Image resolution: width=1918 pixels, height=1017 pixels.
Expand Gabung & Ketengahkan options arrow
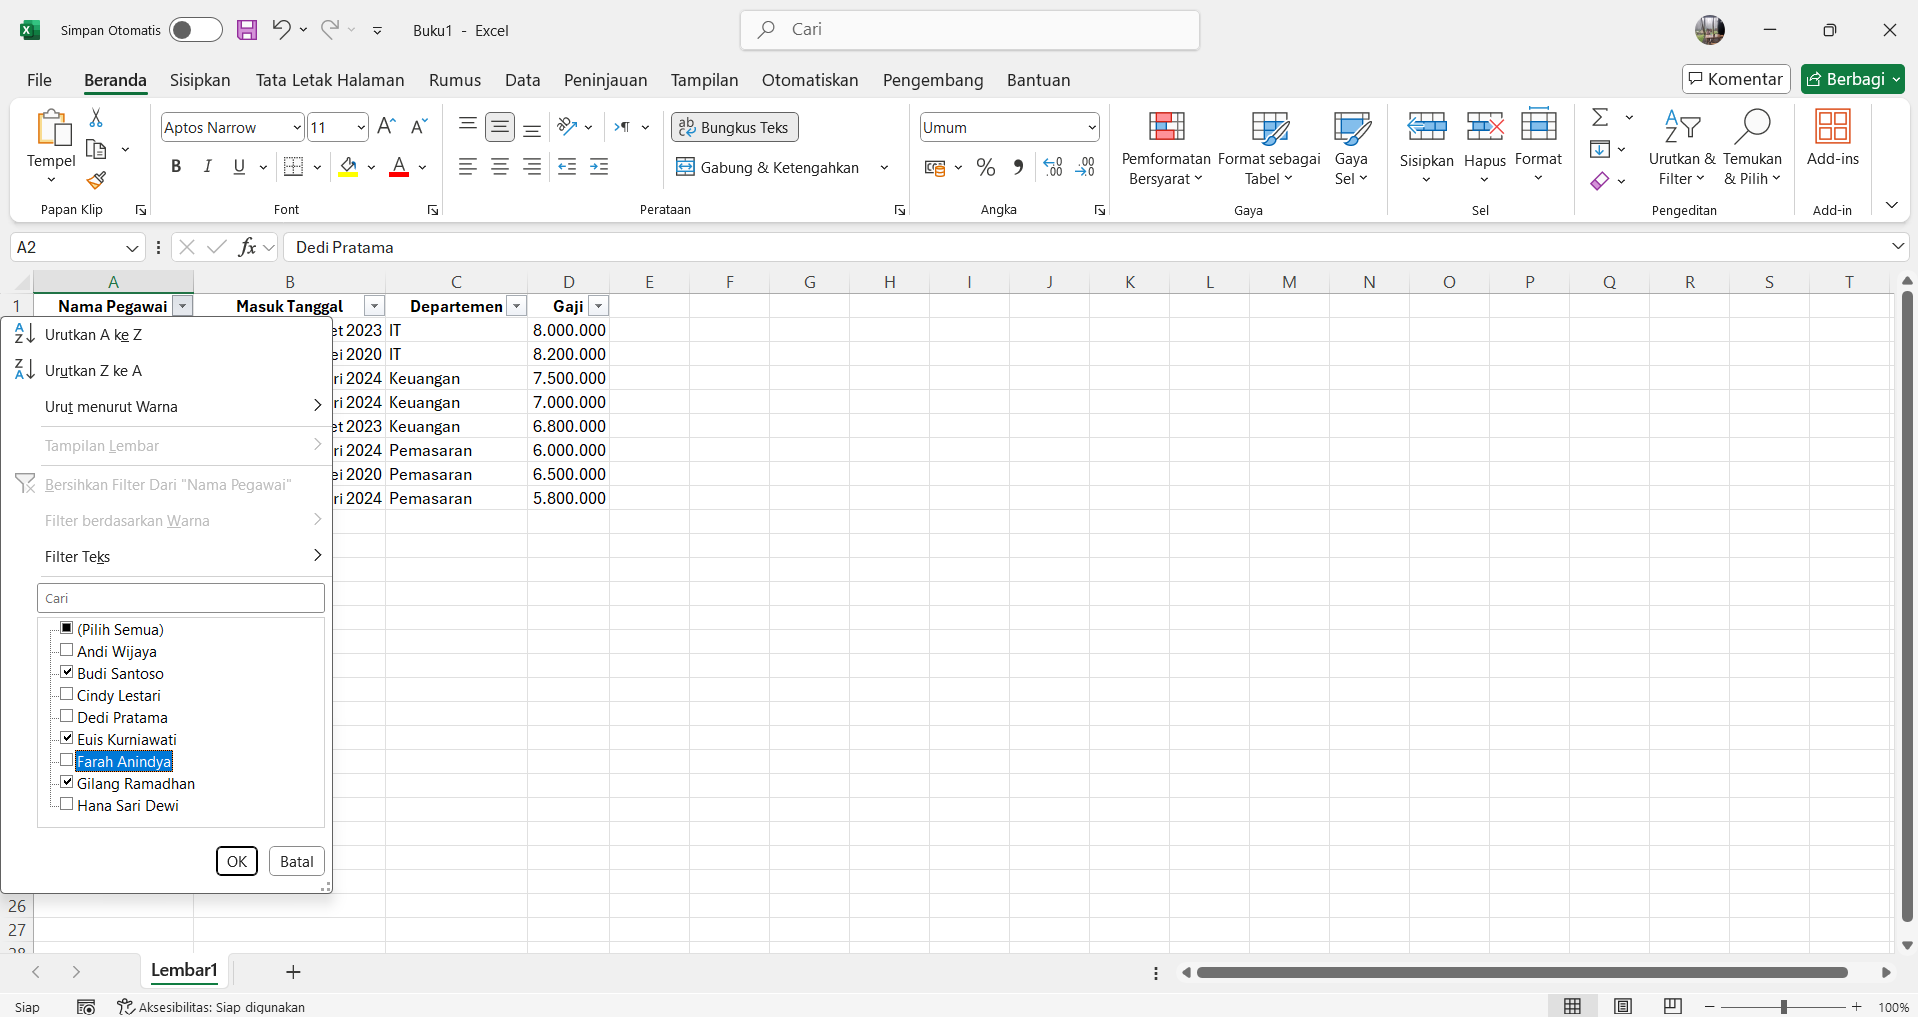coord(884,167)
